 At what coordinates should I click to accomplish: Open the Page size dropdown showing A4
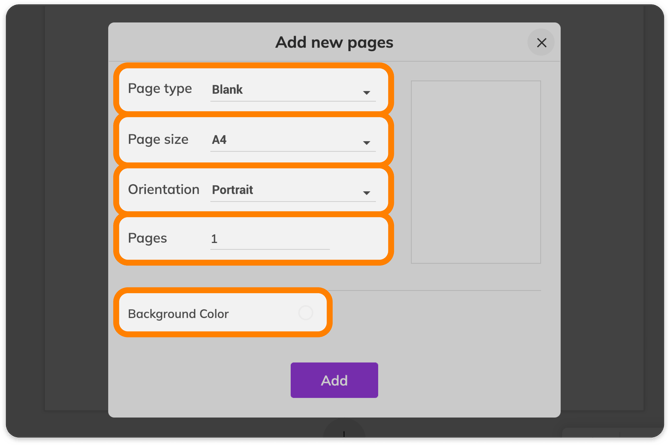click(x=293, y=140)
